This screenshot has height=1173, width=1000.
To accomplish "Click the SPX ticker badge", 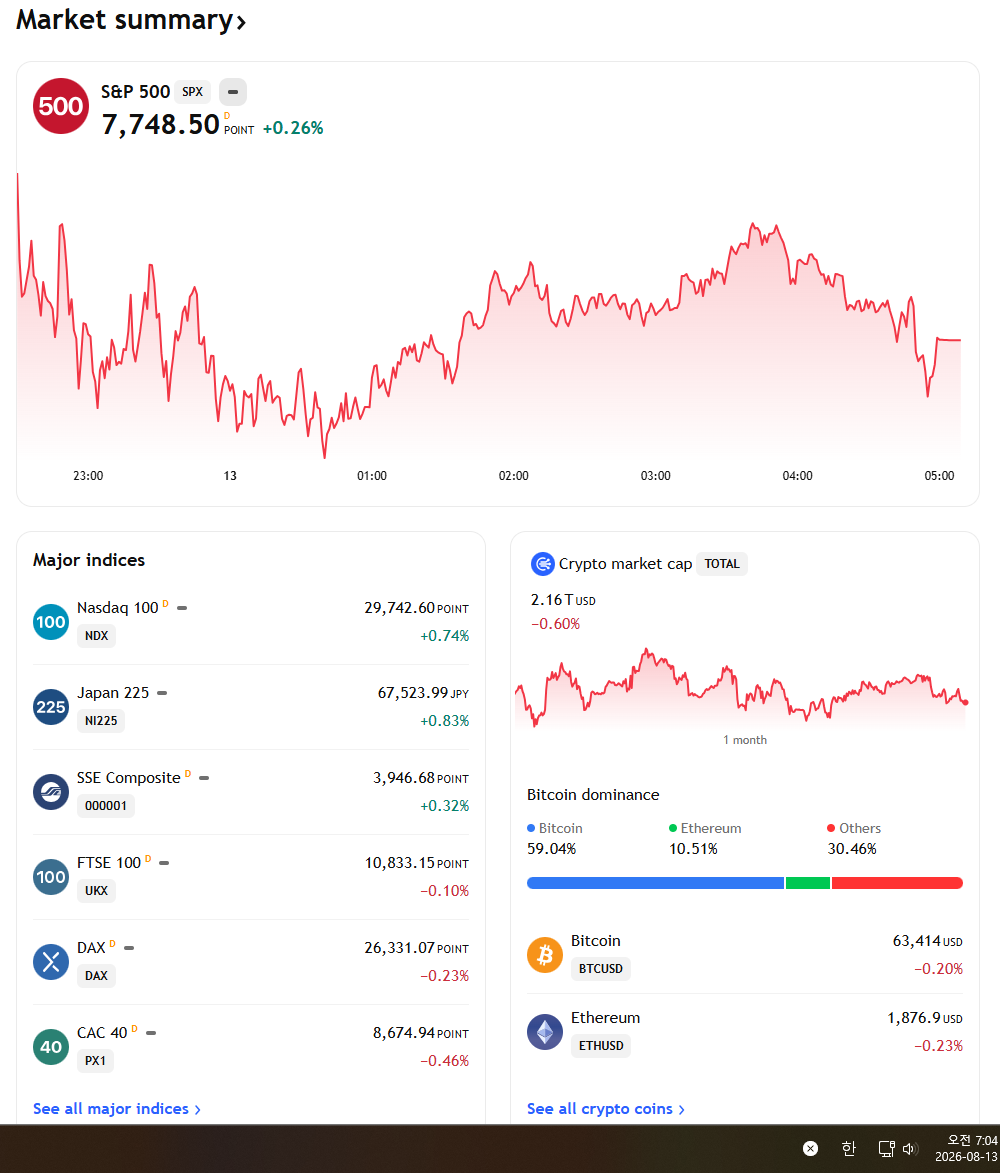I will [192, 92].
